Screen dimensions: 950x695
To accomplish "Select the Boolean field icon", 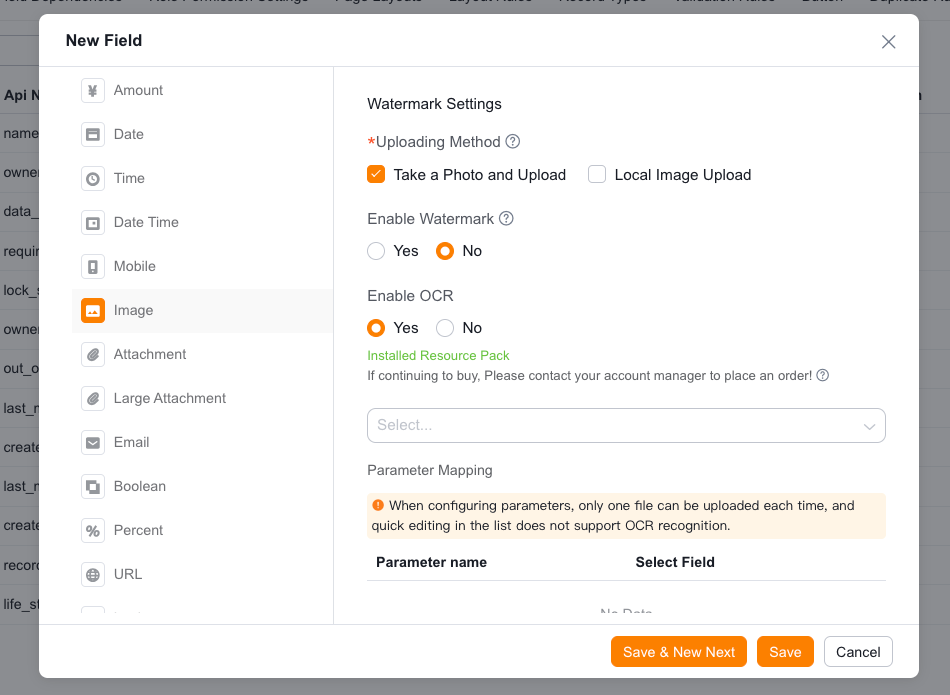I will (93, 487).
